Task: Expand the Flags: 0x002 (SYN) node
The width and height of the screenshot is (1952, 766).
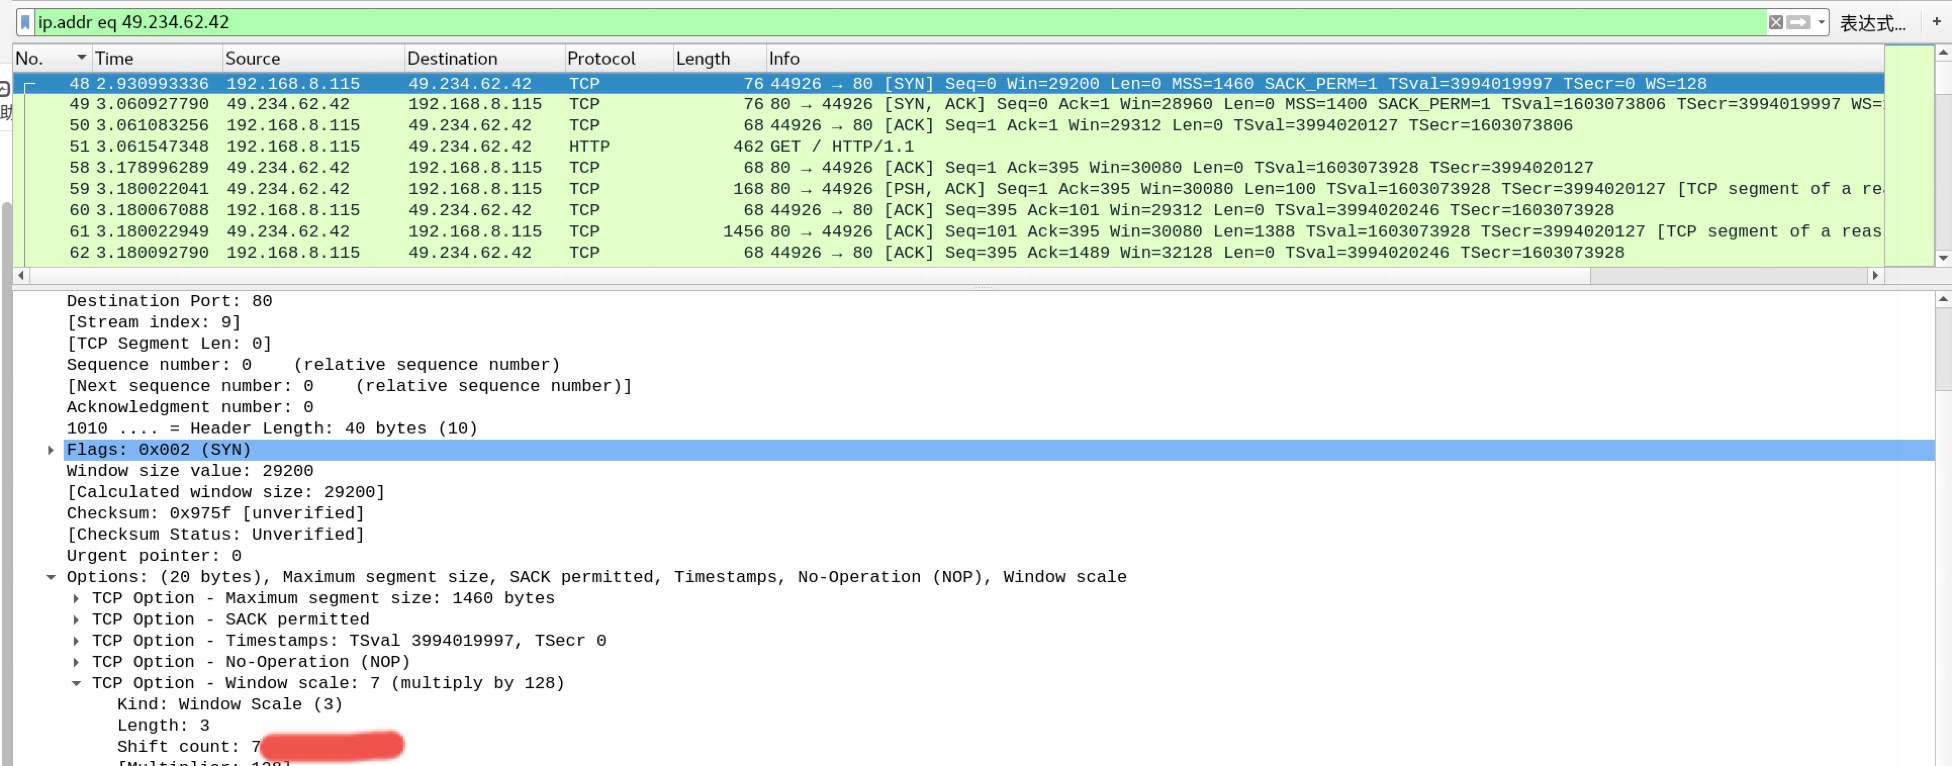Action: pos(50,450)
